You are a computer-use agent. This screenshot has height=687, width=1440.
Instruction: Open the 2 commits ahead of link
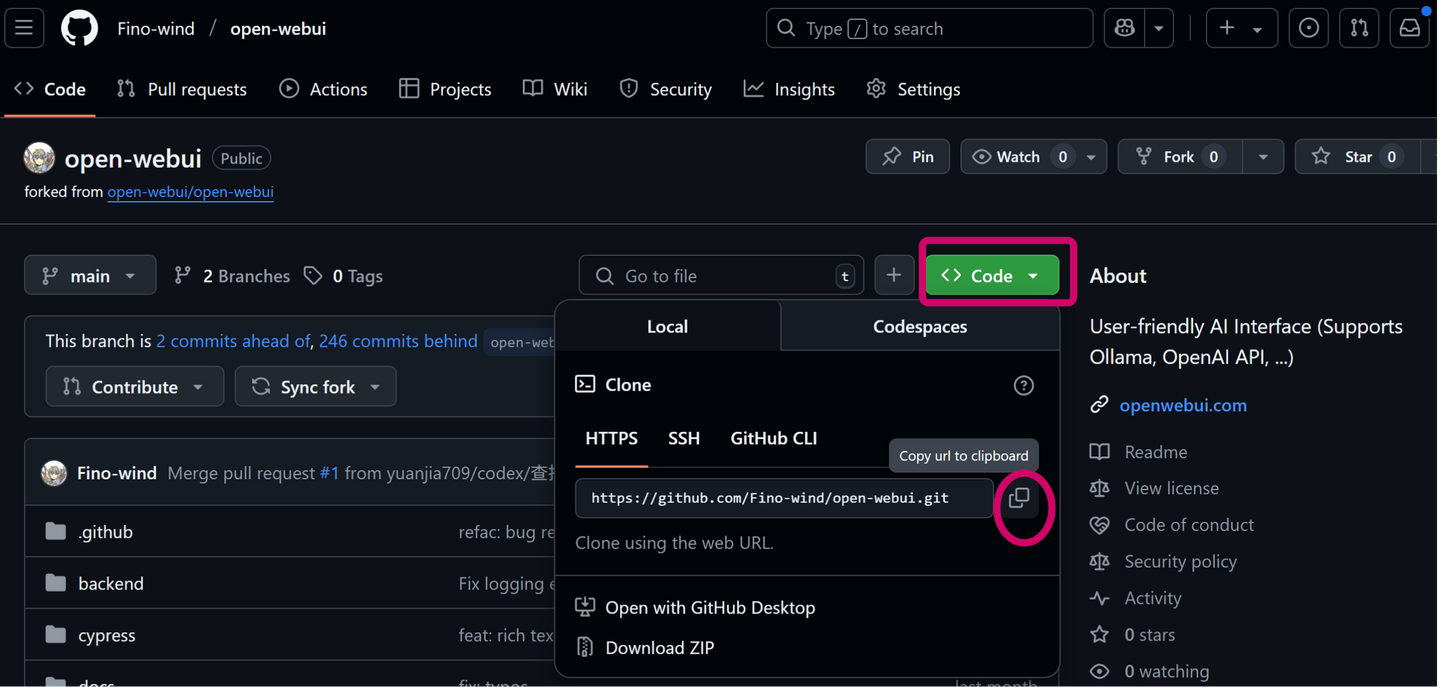point(233,341)
